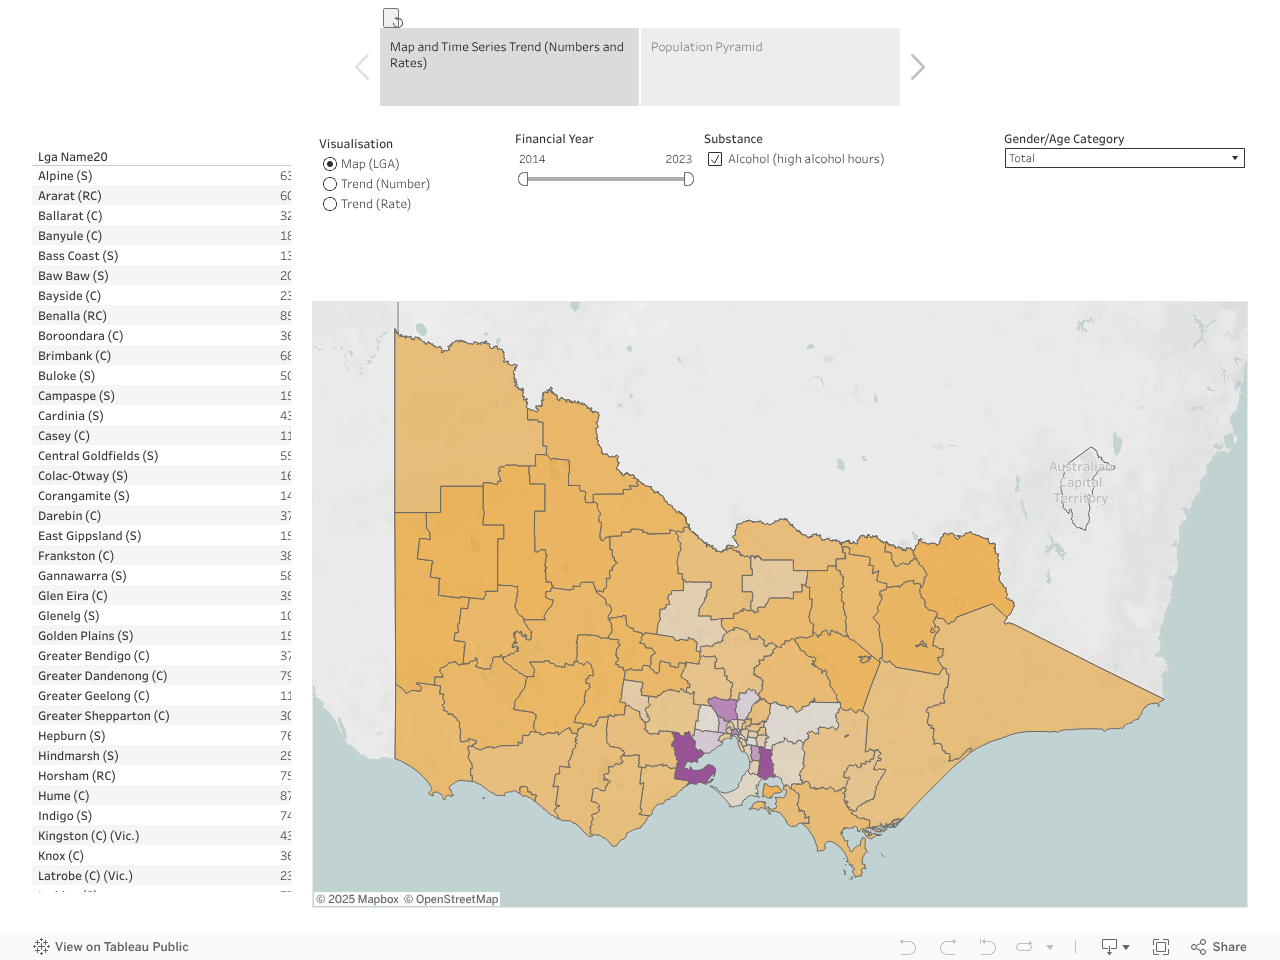The image size is (1280, 960).
Task: Expand the replay speed dropdown caret
Action: click(x=1050, y=947)
